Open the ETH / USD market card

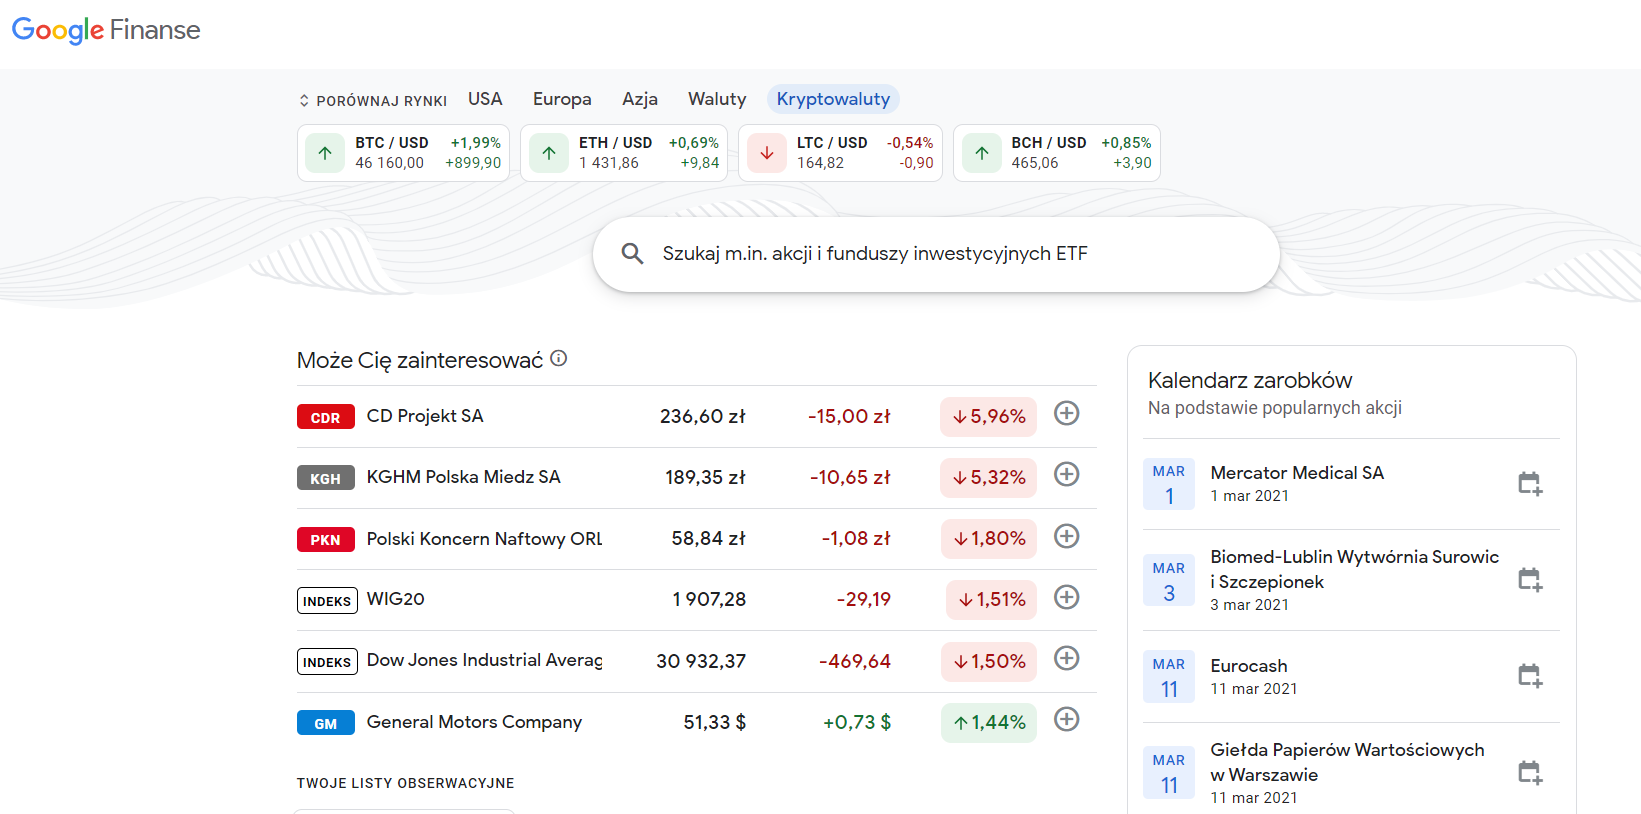click(x=624, y=153)
